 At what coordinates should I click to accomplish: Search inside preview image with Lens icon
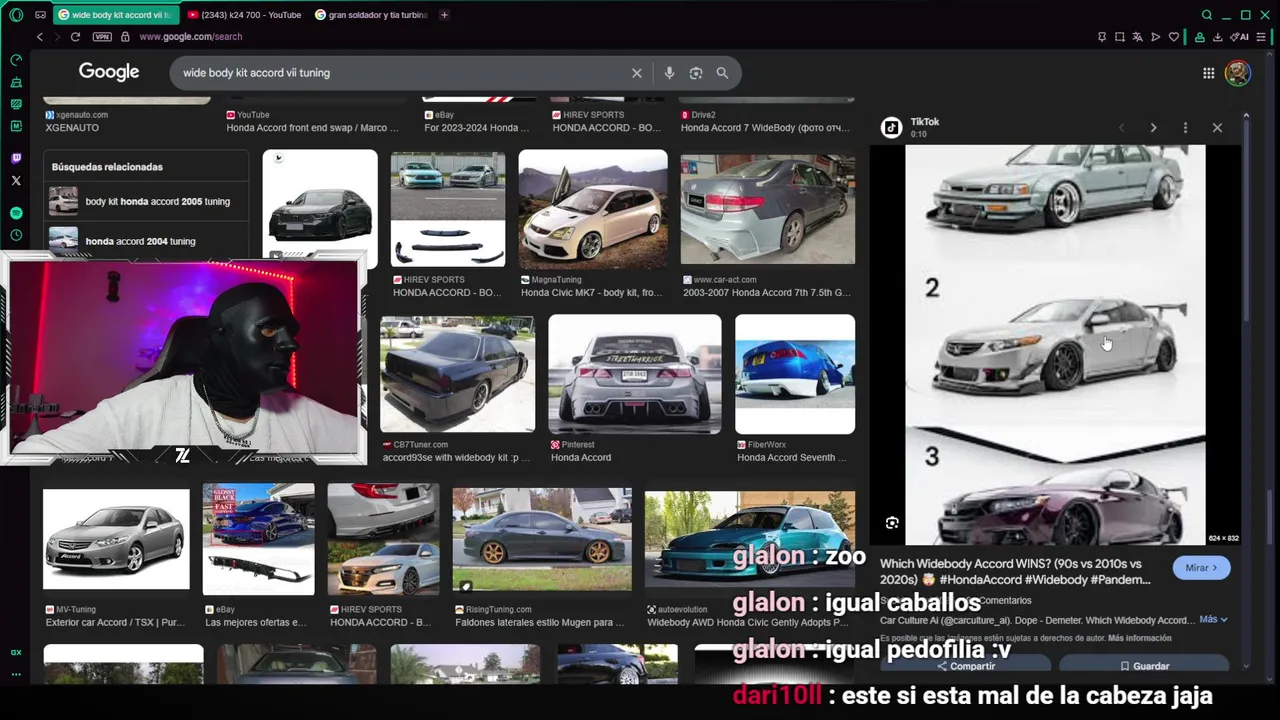pos(892,523)
